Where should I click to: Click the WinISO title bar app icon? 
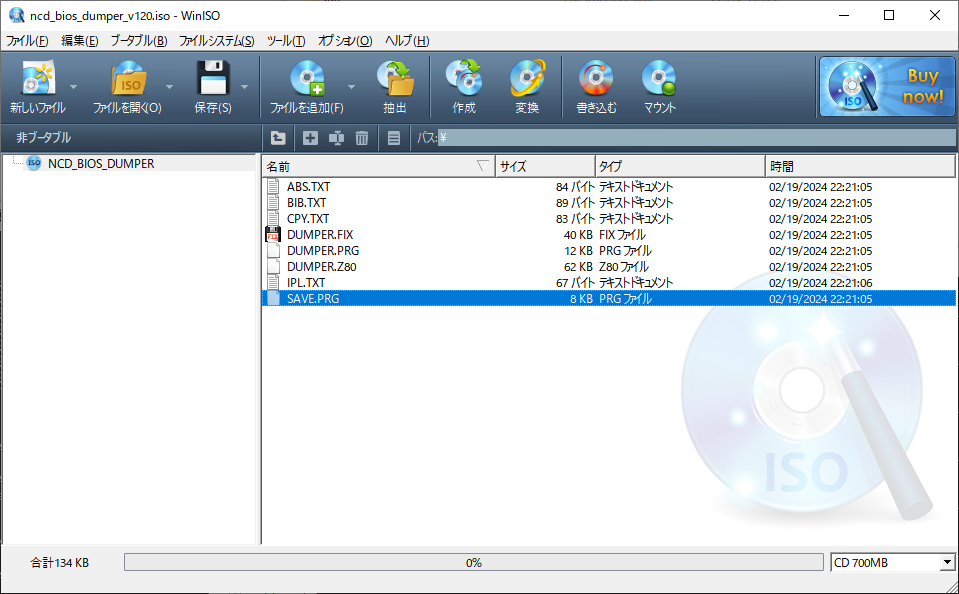[17, 15]
